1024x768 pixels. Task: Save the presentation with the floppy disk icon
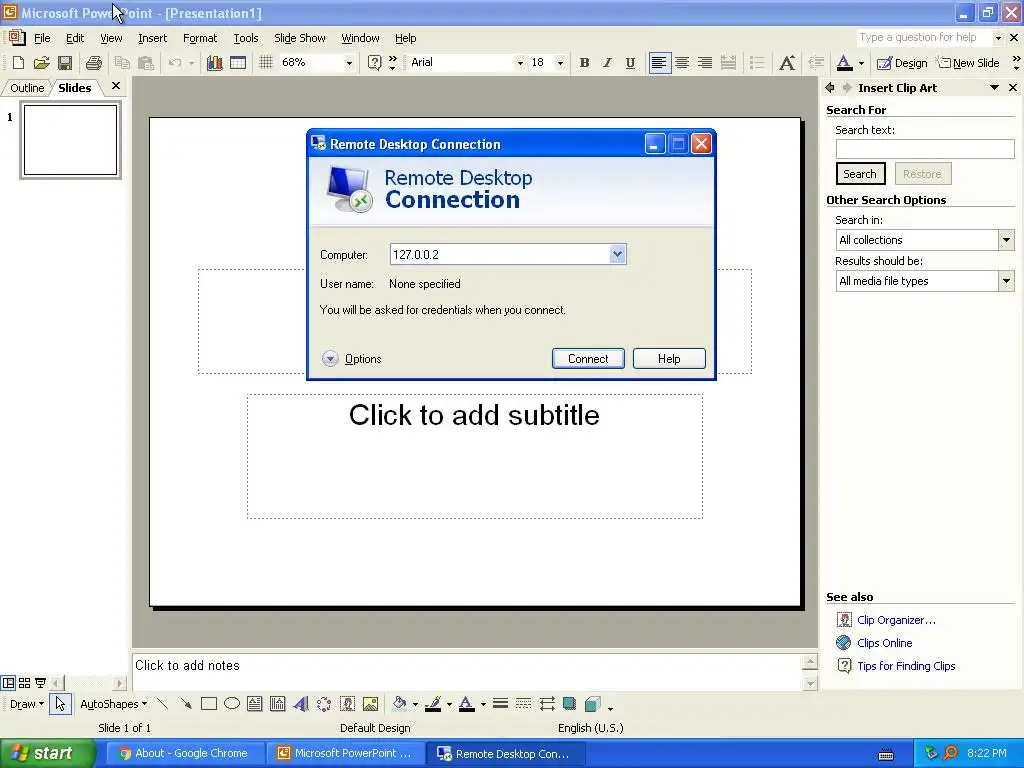[x=65, y=63]
